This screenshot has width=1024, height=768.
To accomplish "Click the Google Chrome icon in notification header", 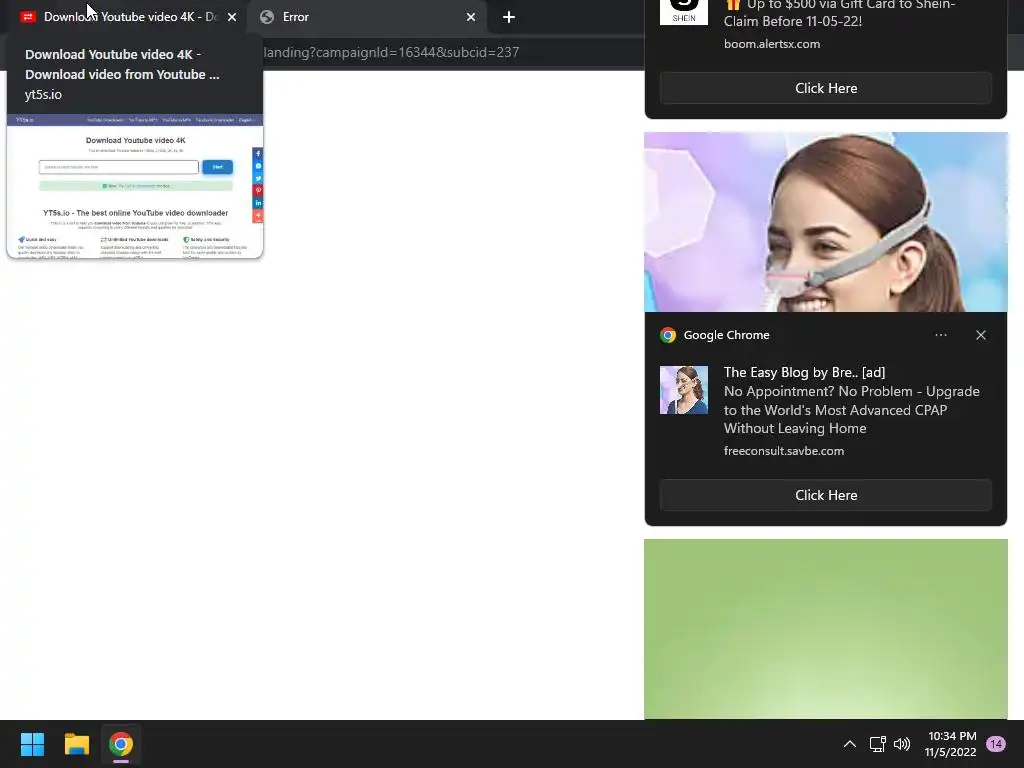I will tap(667, 335).
